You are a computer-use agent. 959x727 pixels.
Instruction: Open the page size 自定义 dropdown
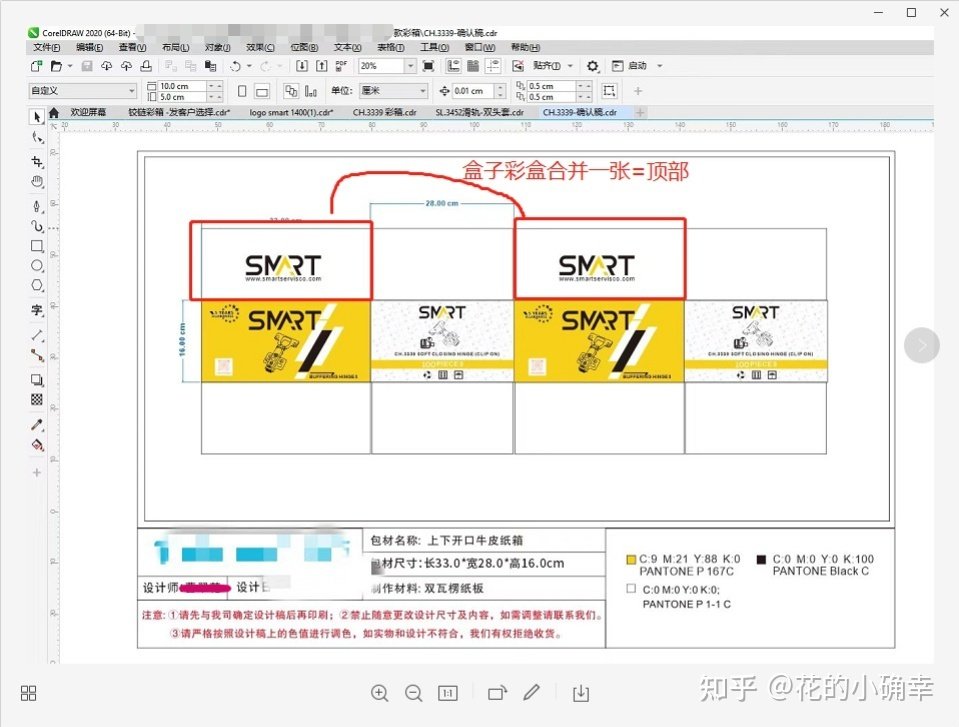pos(131,91)
